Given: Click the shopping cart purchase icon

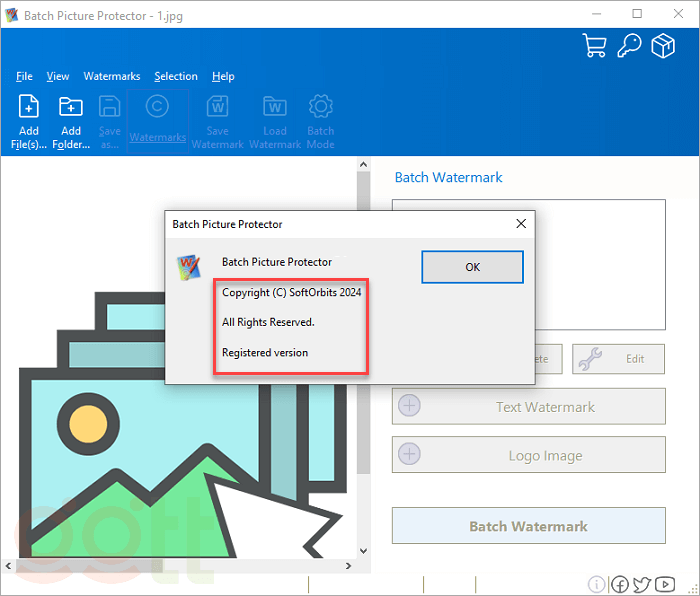Looking at the screenshot, I should click(595, 46).
